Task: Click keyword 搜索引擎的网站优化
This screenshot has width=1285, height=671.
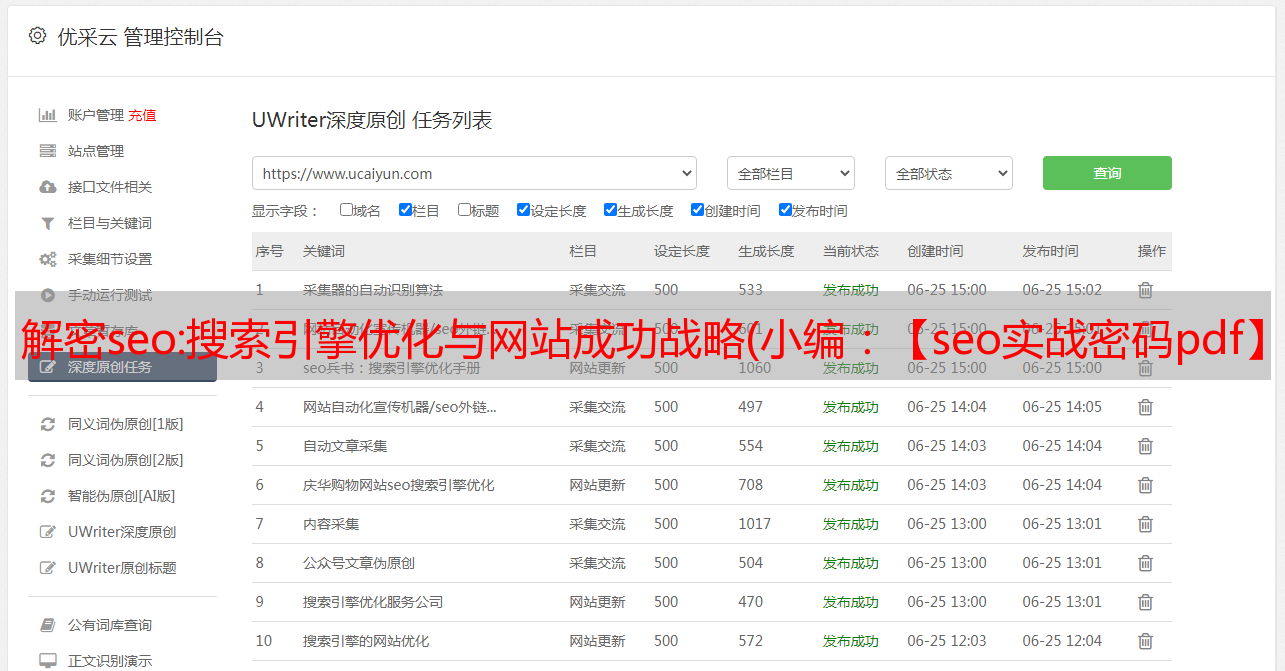Action: pyautogui.click(x=366, y=641)
